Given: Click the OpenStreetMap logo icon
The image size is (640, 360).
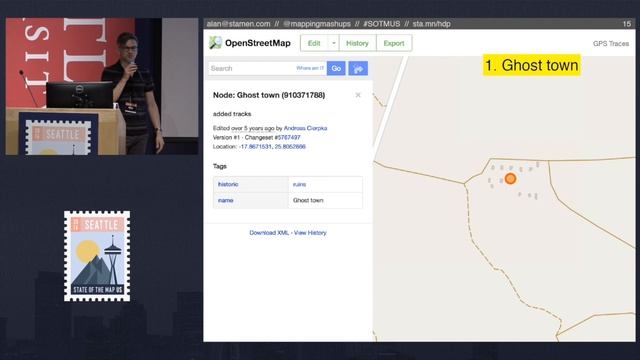Looking at the screenshot, I should pyautogui.click(x=215, y=43).
